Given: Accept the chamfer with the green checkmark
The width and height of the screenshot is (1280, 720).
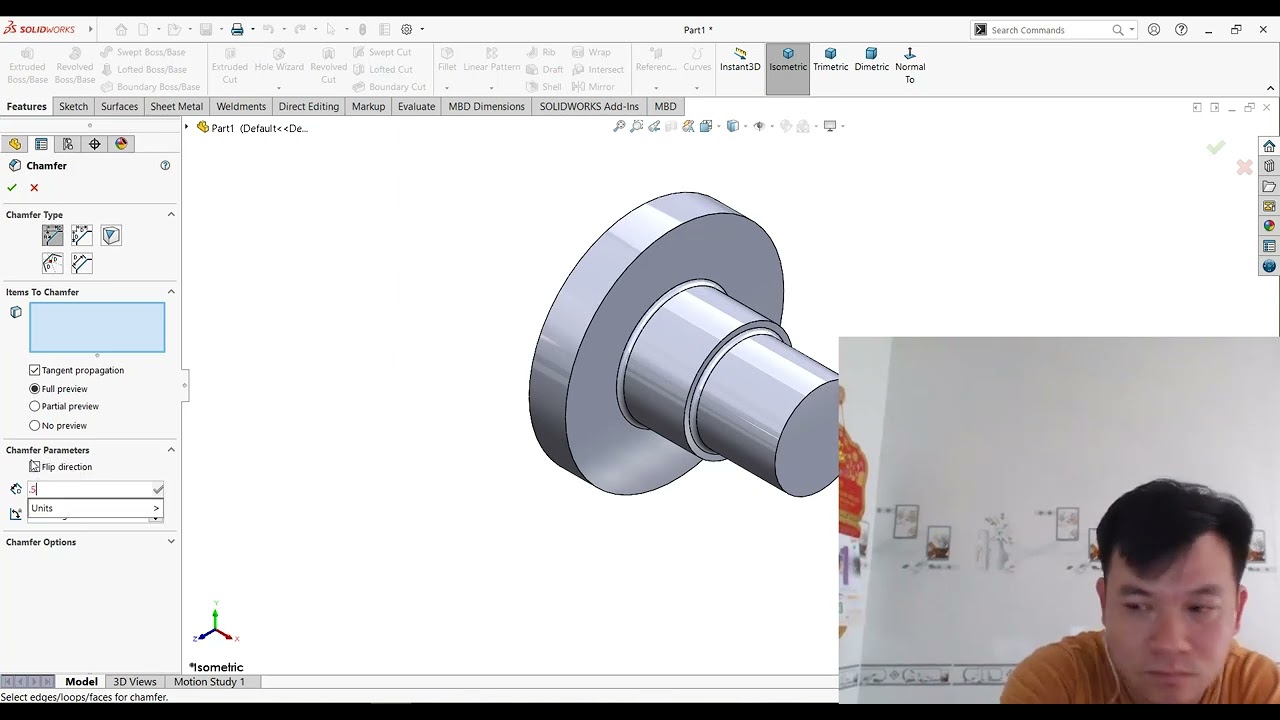Looking at the screenshot, I should (12, 188).
